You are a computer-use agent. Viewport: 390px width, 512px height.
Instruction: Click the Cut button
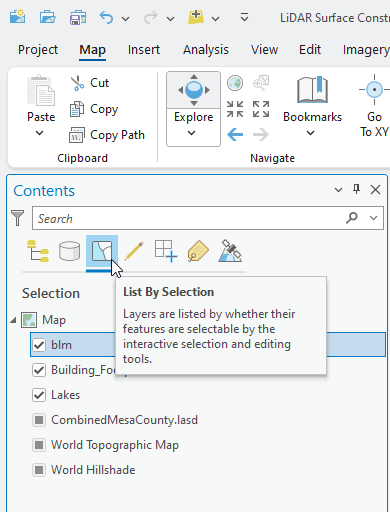click(x=90, y=83)
